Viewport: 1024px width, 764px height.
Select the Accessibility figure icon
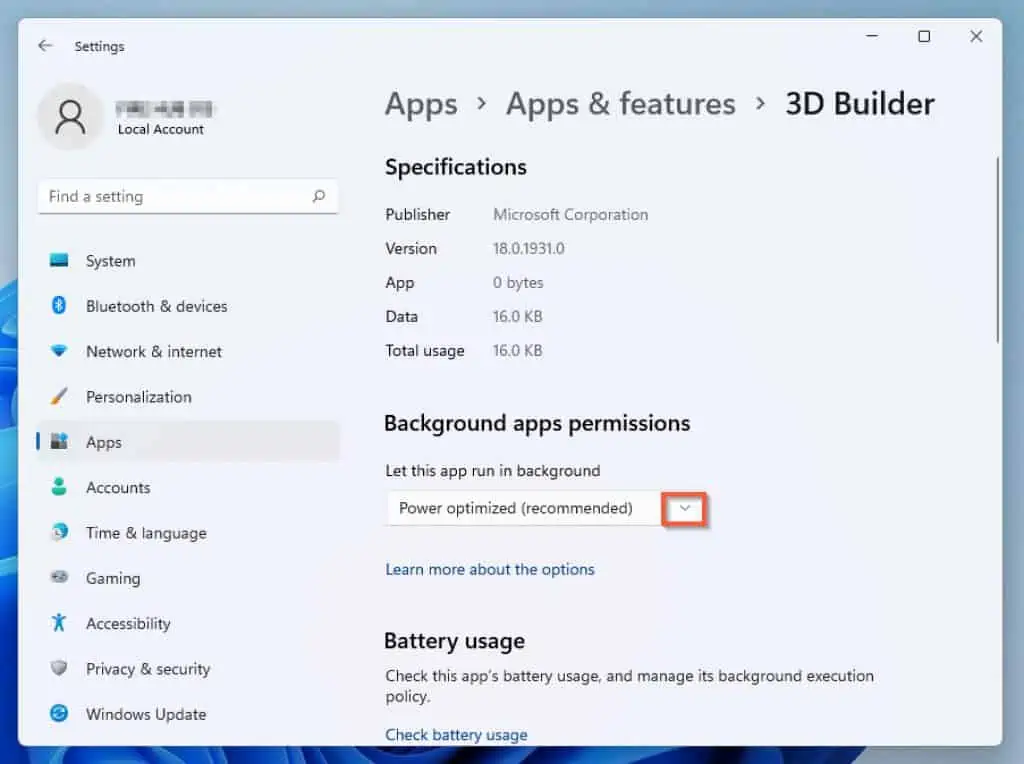(x=59, y=623)
